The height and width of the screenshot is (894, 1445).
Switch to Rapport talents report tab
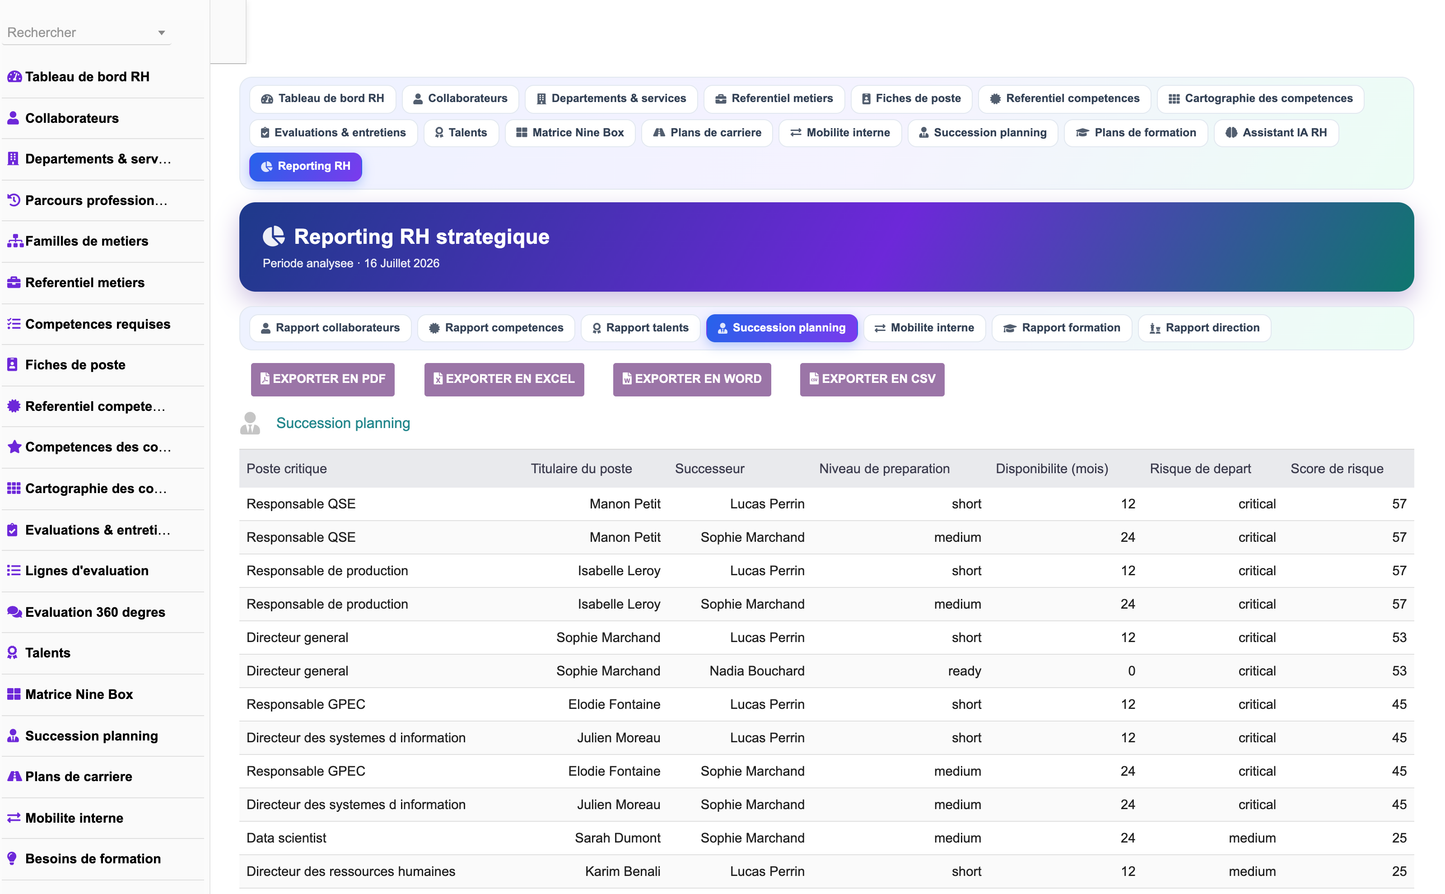click(640, 328)
